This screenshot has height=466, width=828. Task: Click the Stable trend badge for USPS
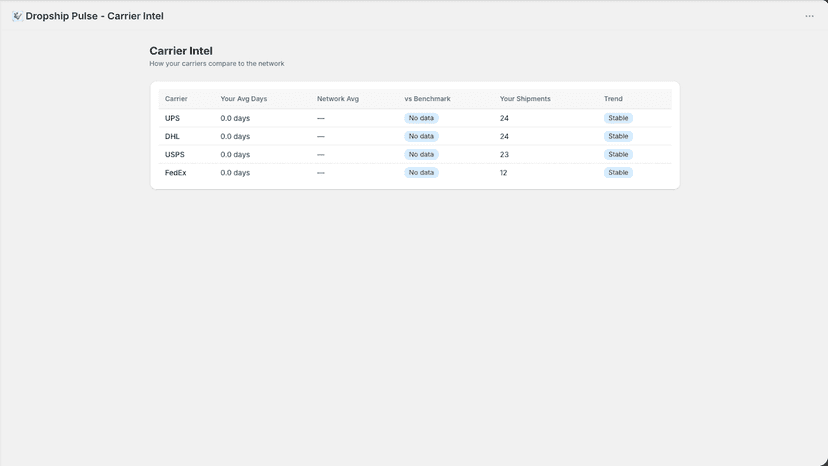pos(618,155)
